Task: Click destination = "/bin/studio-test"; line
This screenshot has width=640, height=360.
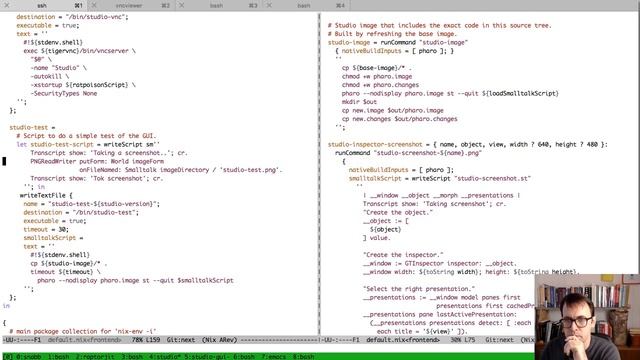Action: click(x=81, y=212)
